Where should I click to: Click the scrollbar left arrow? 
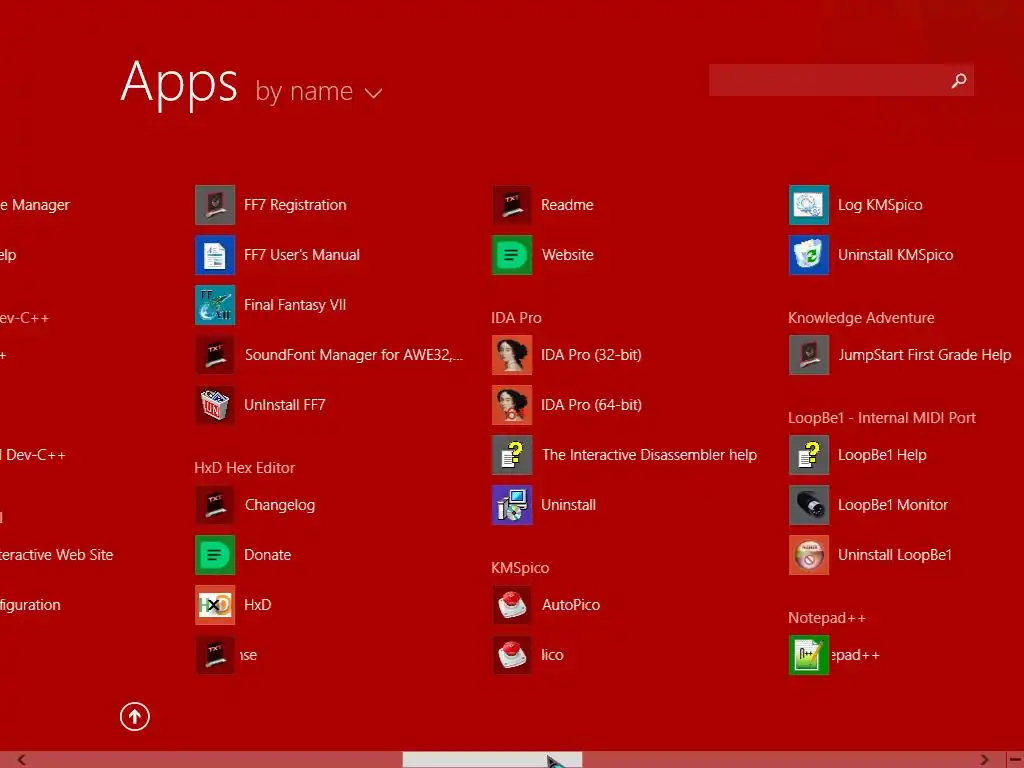[22, 760]
